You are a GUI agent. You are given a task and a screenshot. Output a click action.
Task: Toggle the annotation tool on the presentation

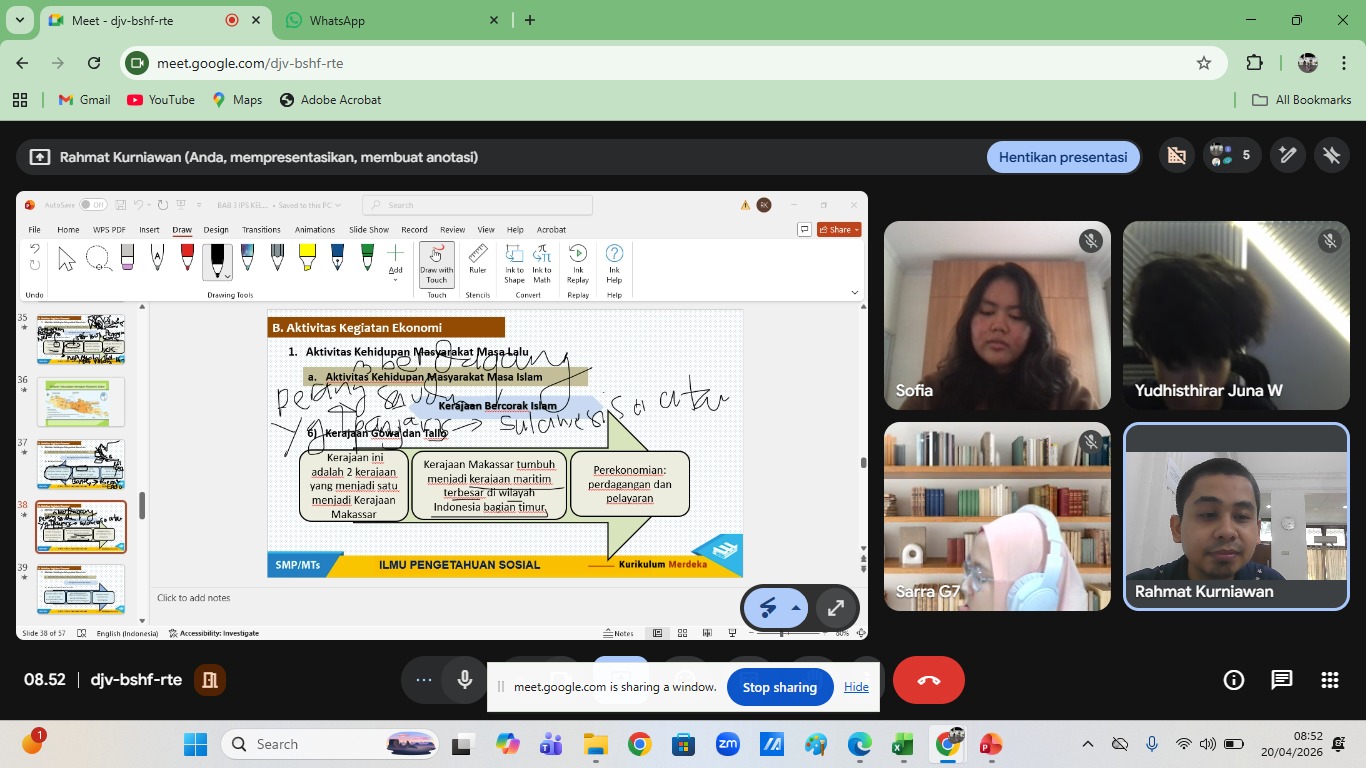point(768,607)
